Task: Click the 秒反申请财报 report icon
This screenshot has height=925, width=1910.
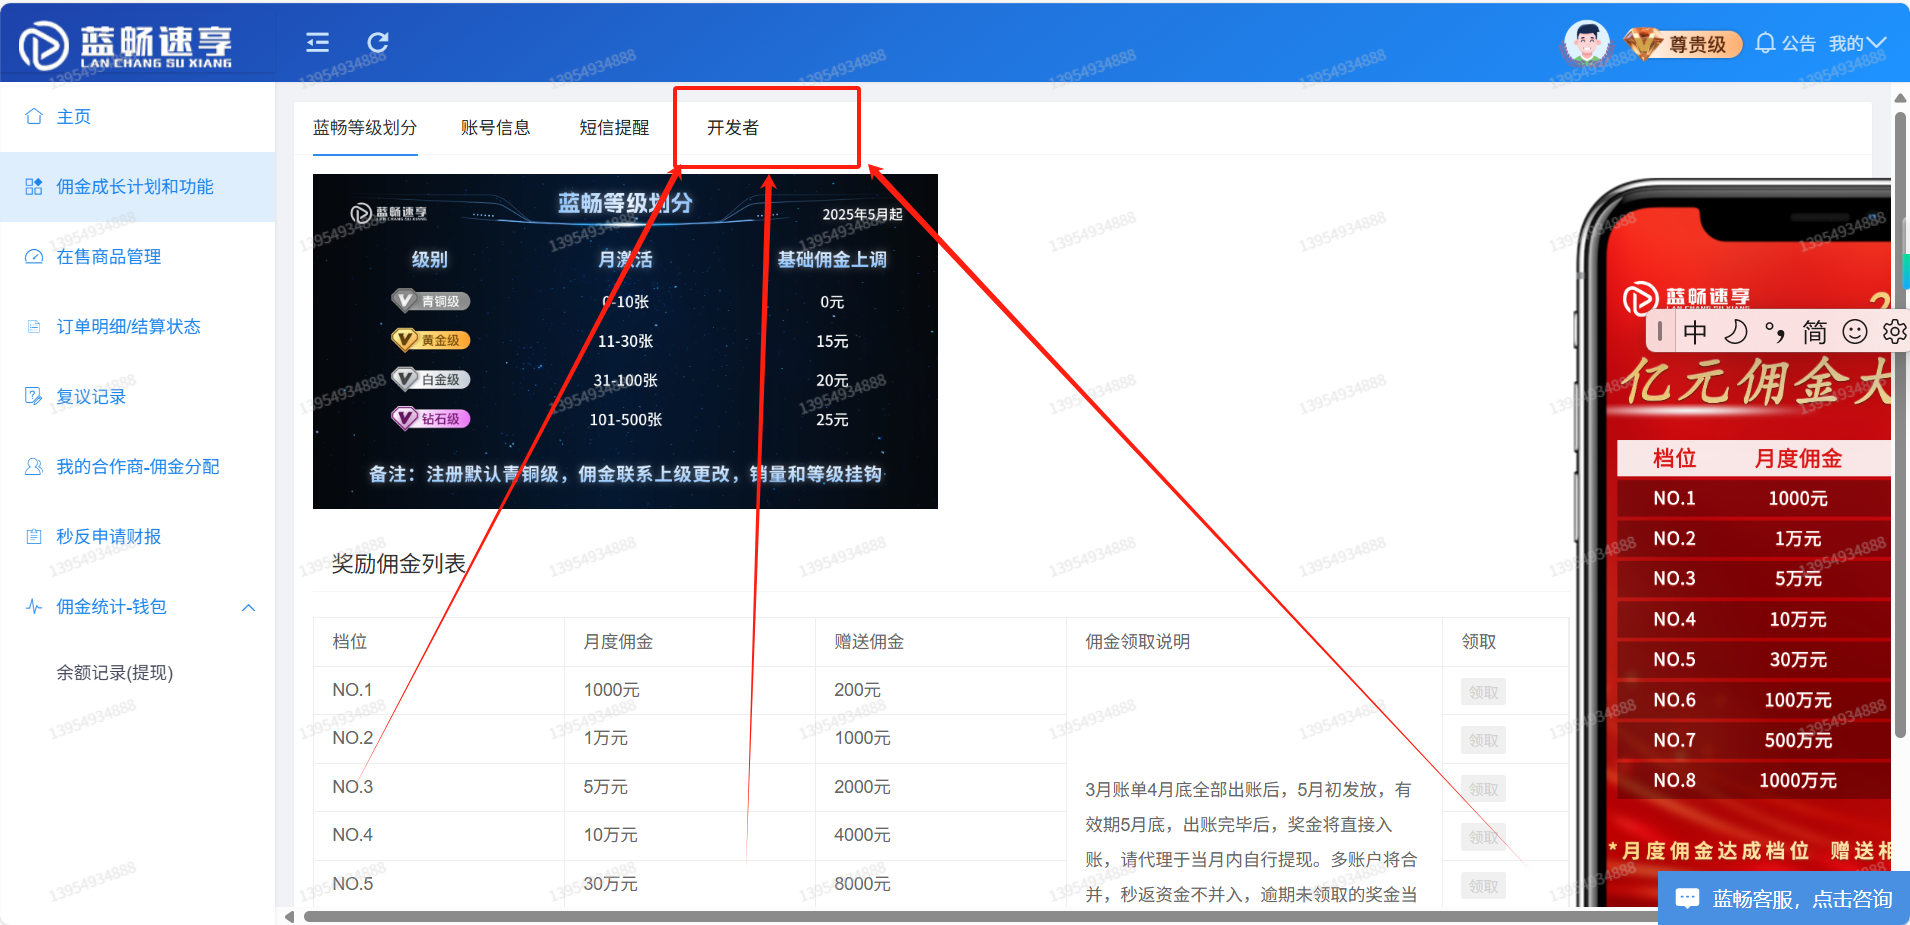Action: point(34,536)
